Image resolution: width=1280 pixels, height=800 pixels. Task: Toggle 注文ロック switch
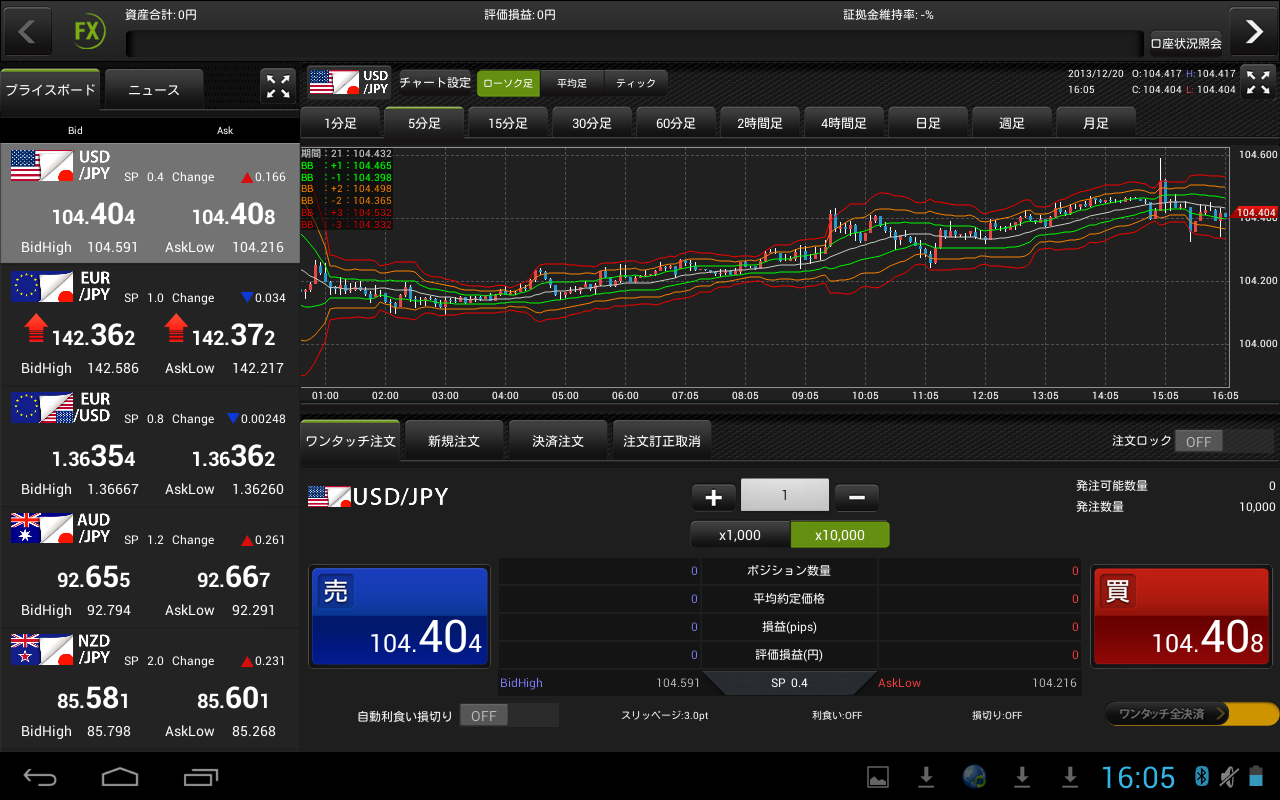click(x=1224, y=441)
